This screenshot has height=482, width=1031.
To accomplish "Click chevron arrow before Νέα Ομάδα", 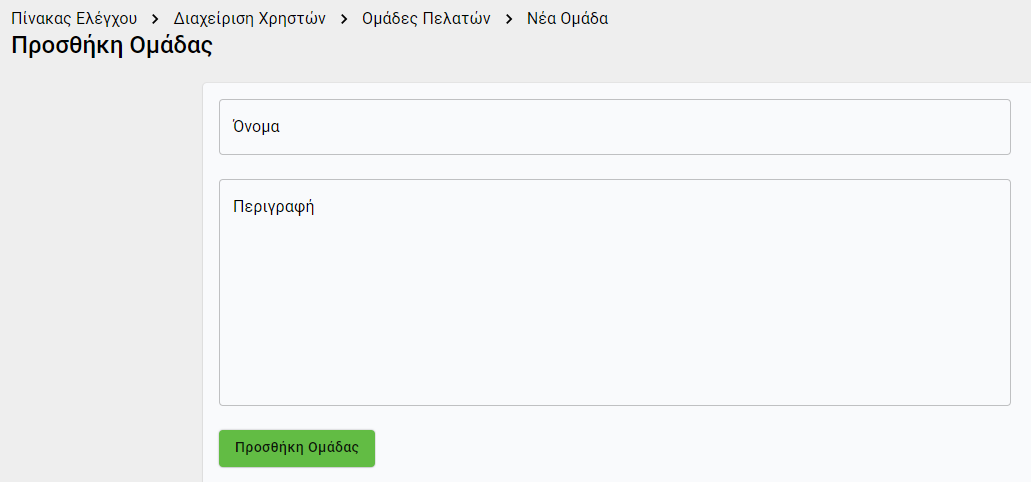I will (x=509, y=18).
